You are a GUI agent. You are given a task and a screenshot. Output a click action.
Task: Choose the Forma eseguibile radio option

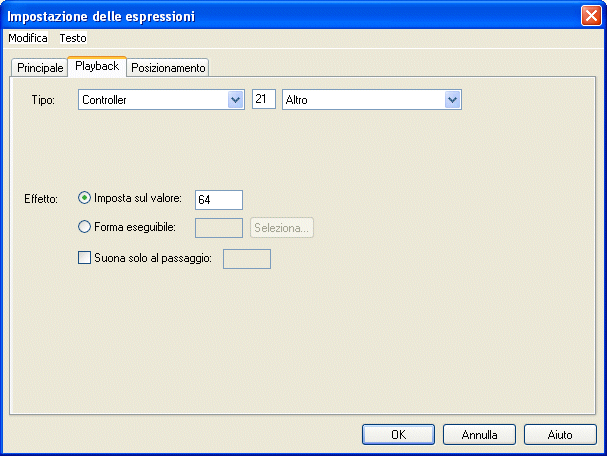(84, 227)
